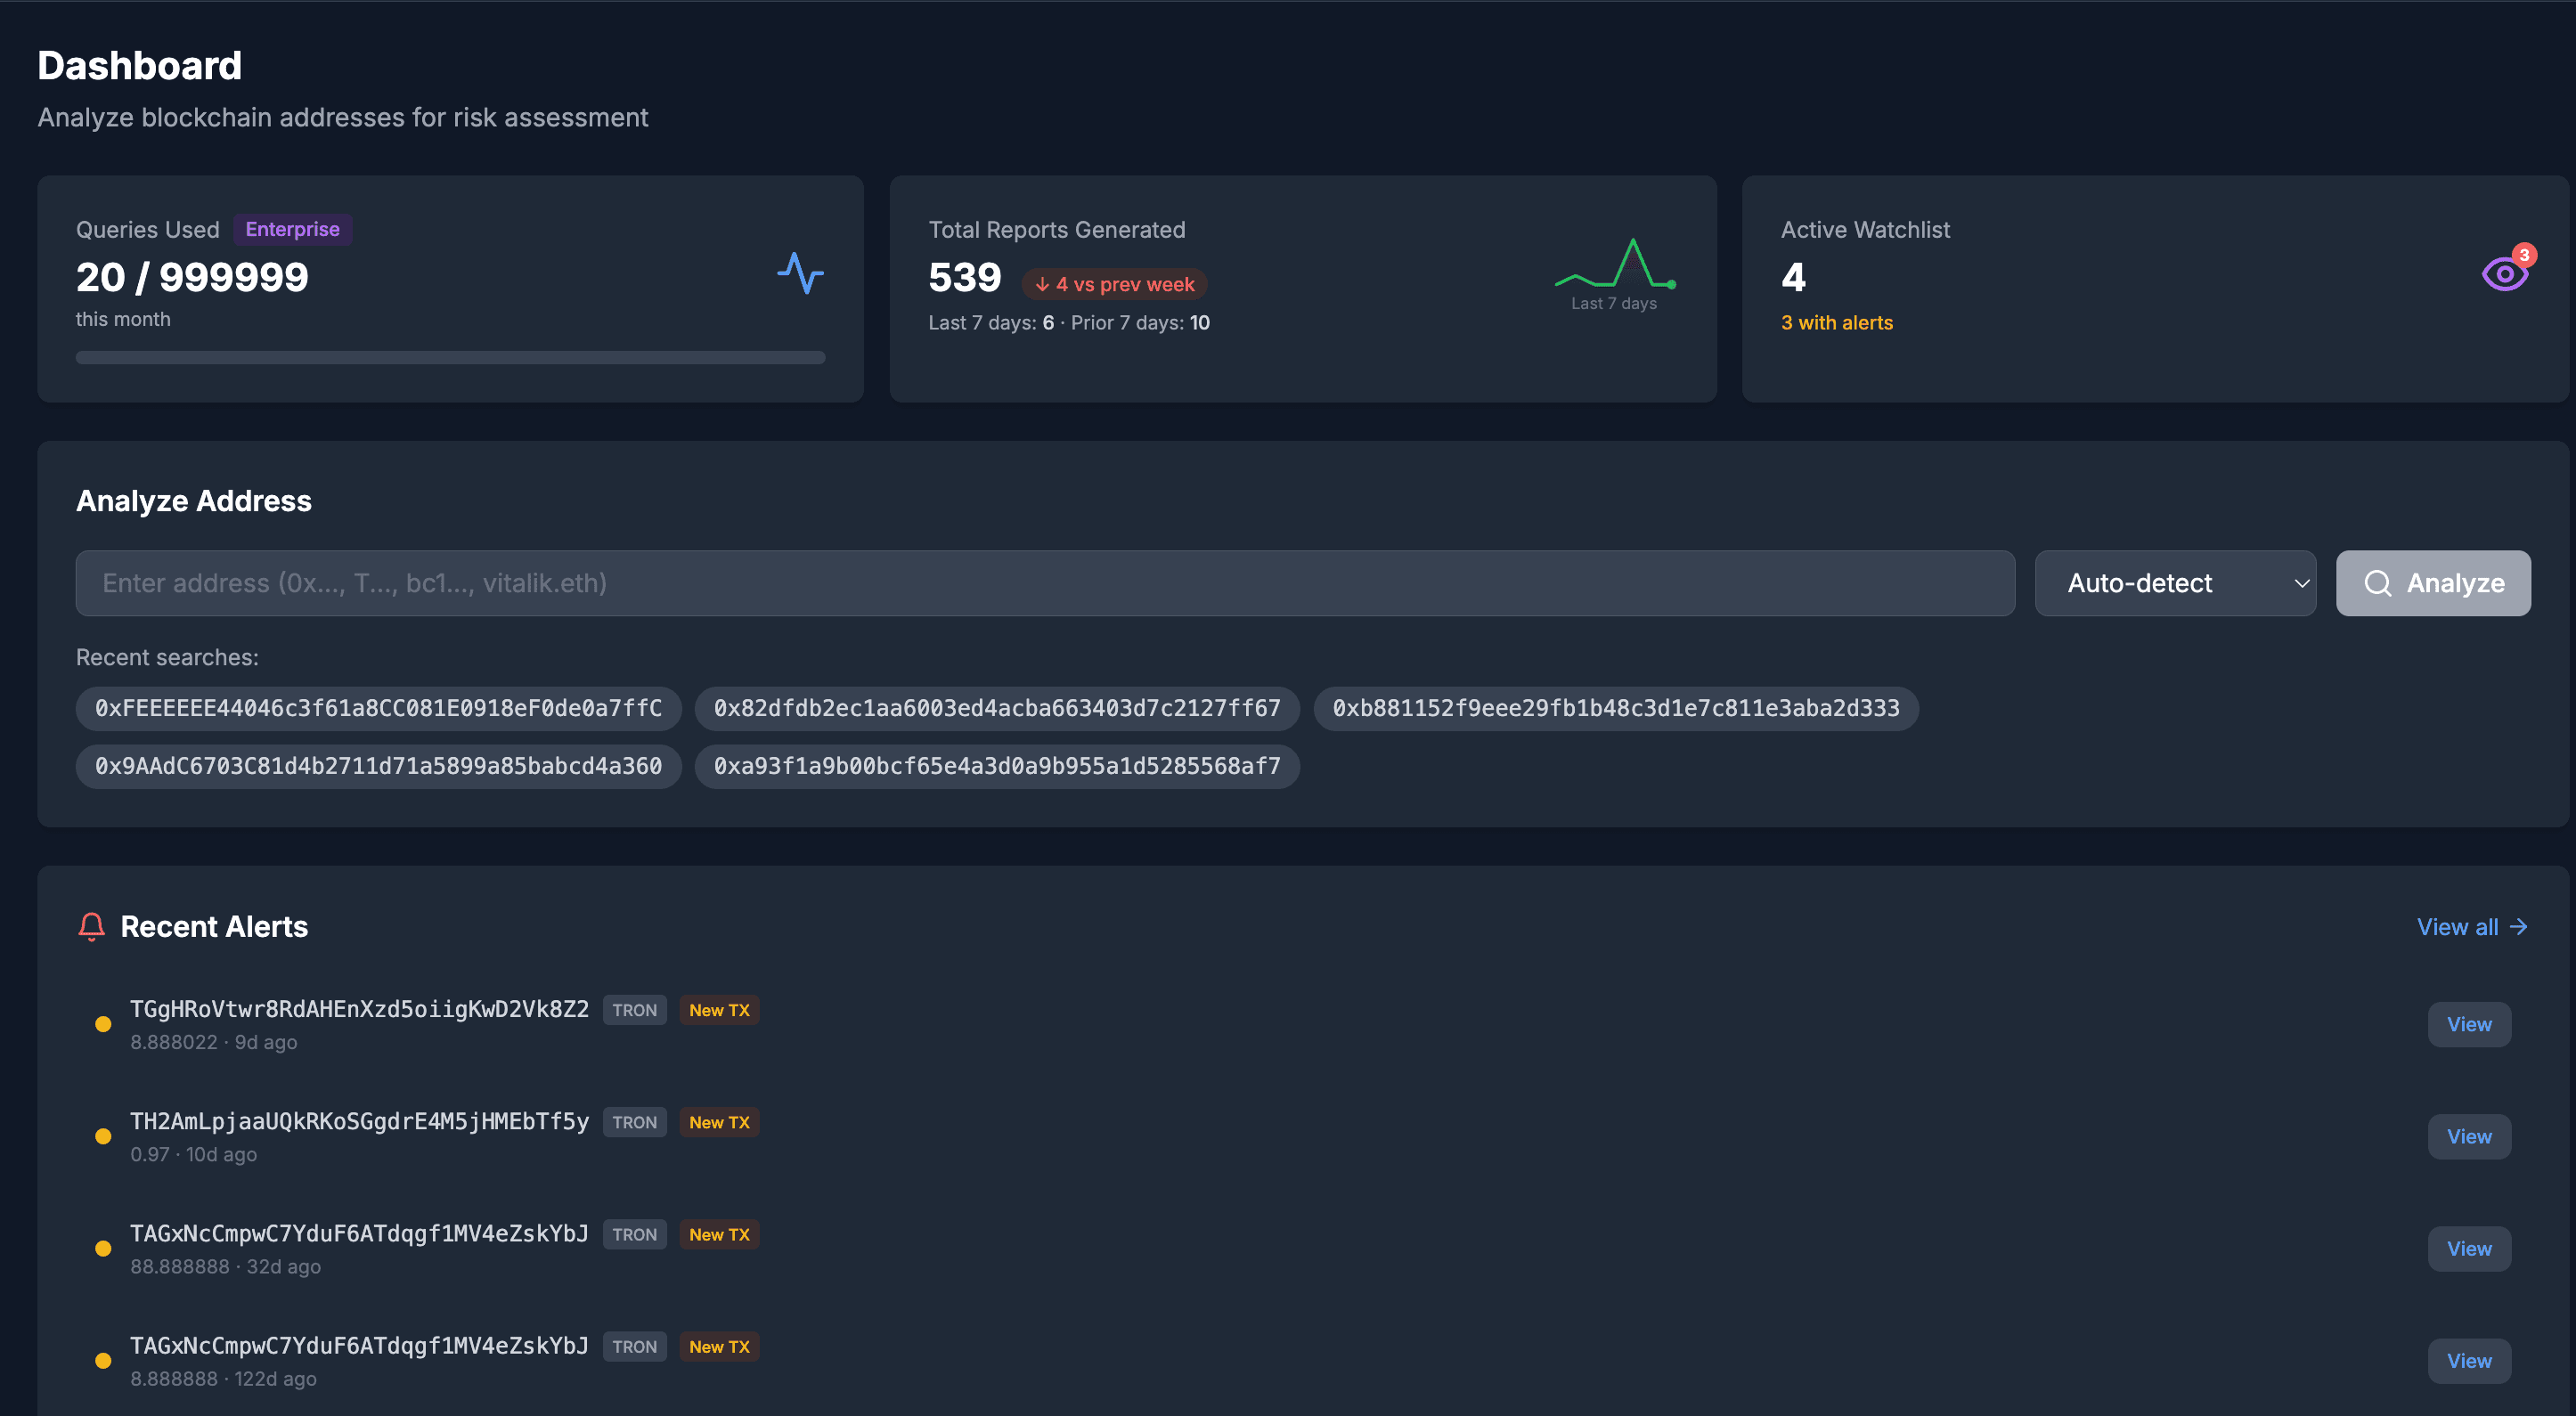Click the New TX tag on TGgHRoVtwr8R alert
The image size is (2576, 1416).
point(719,1010)
